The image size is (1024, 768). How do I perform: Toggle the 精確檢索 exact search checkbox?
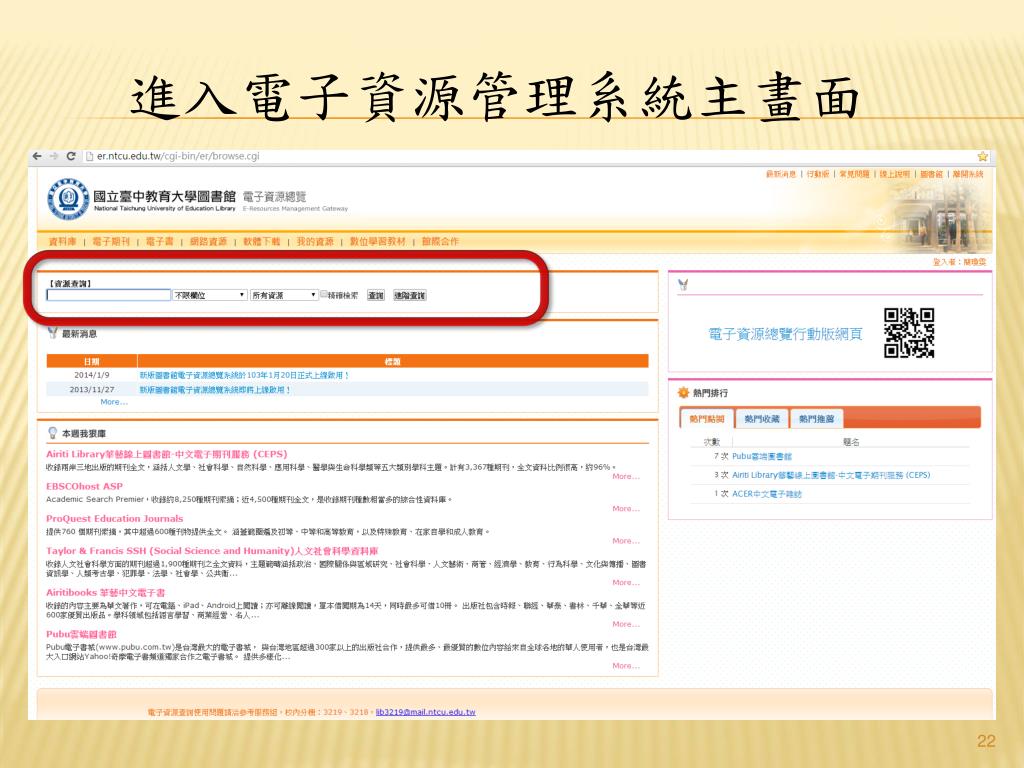323,295
